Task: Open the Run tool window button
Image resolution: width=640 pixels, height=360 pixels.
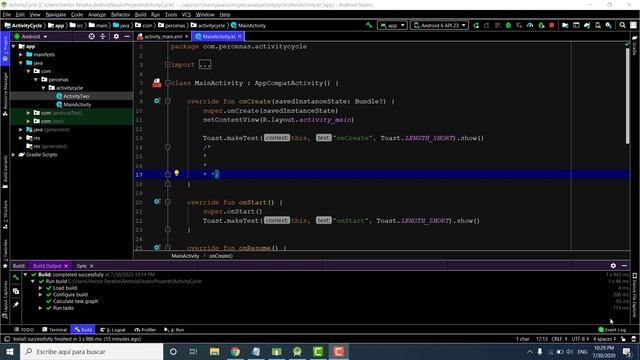Action: [x=174, y=329]
